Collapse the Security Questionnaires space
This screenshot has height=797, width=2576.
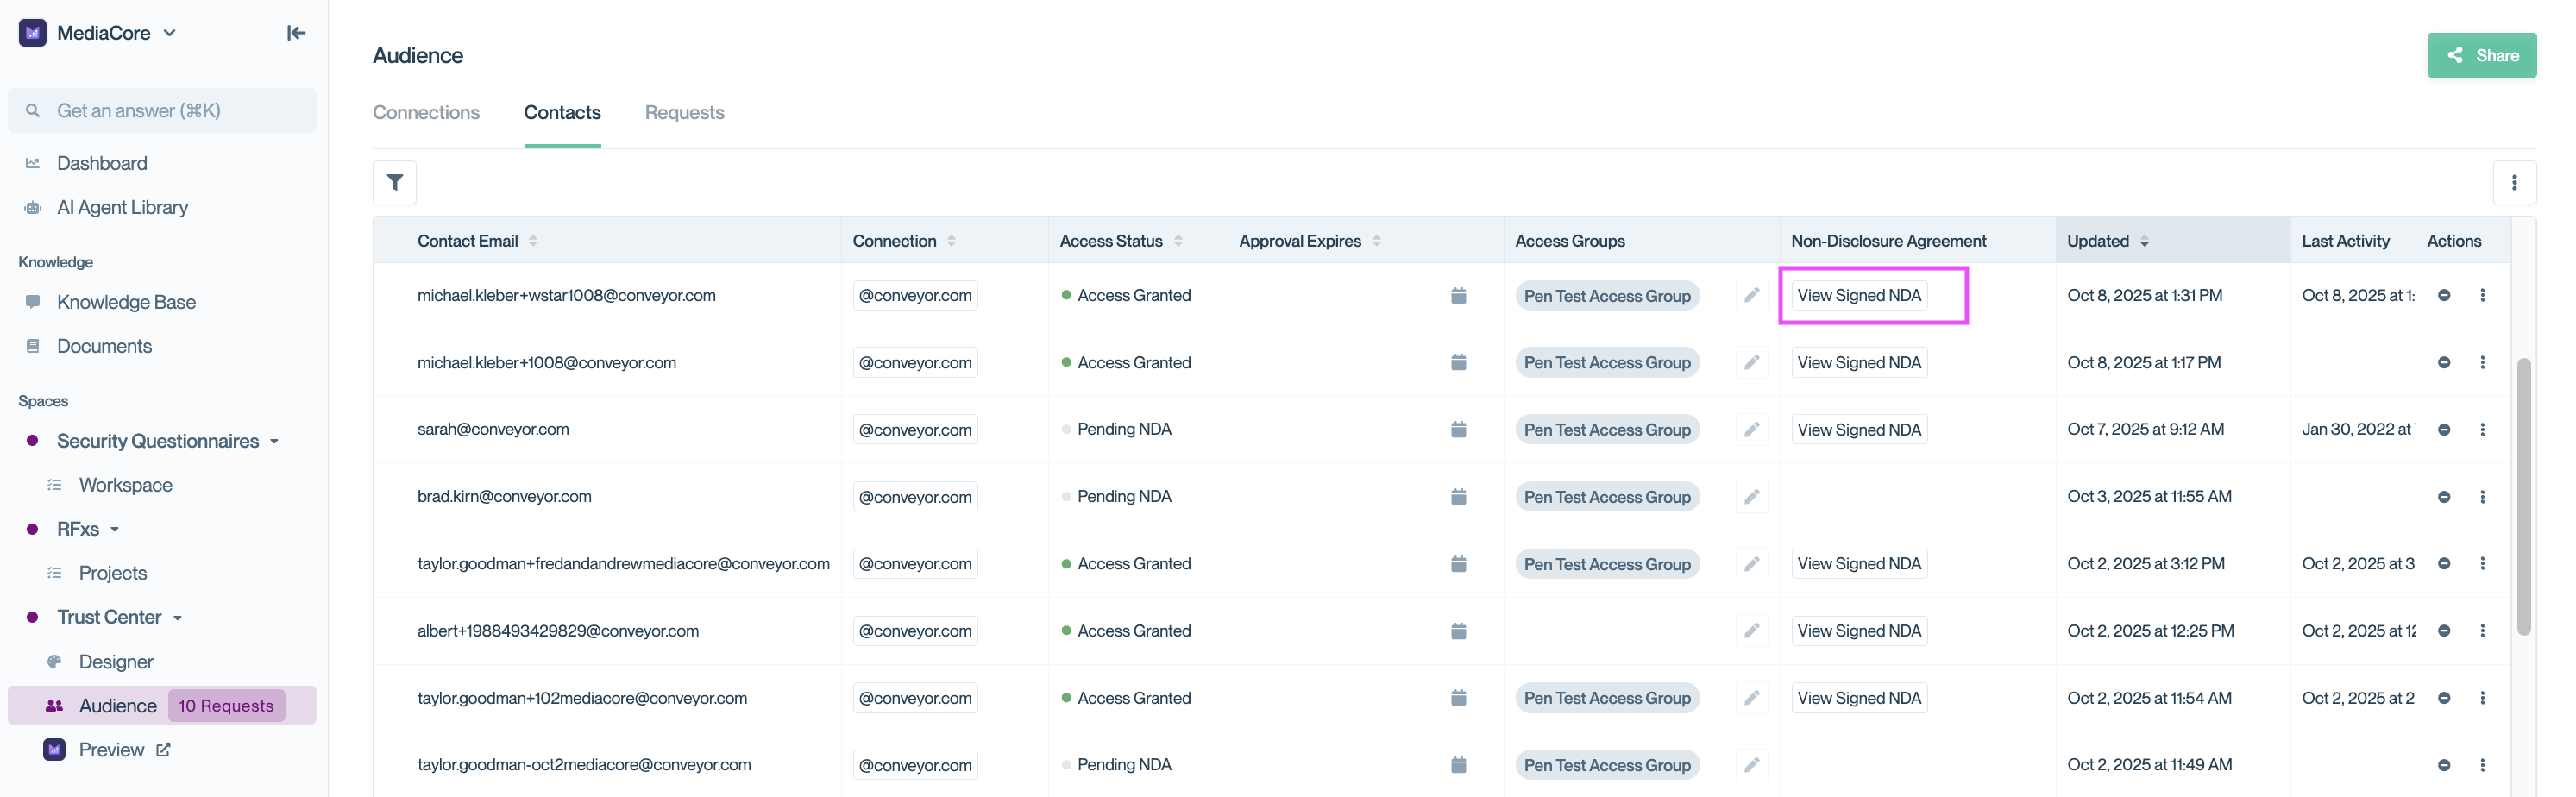coord(274,441)
